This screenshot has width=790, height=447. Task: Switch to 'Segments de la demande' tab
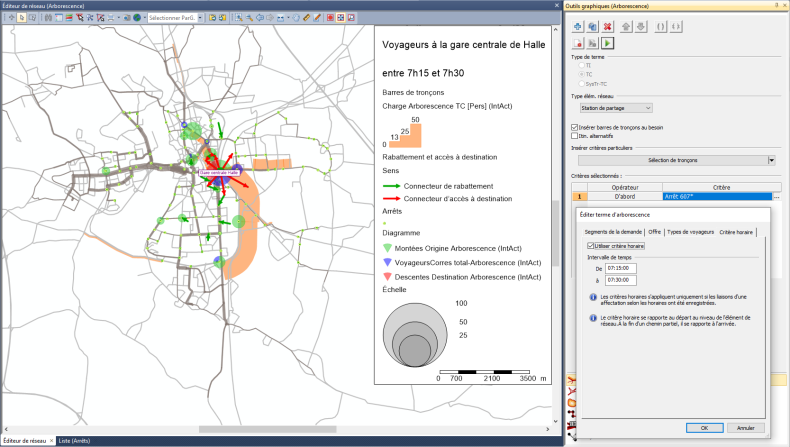(611, 232)
